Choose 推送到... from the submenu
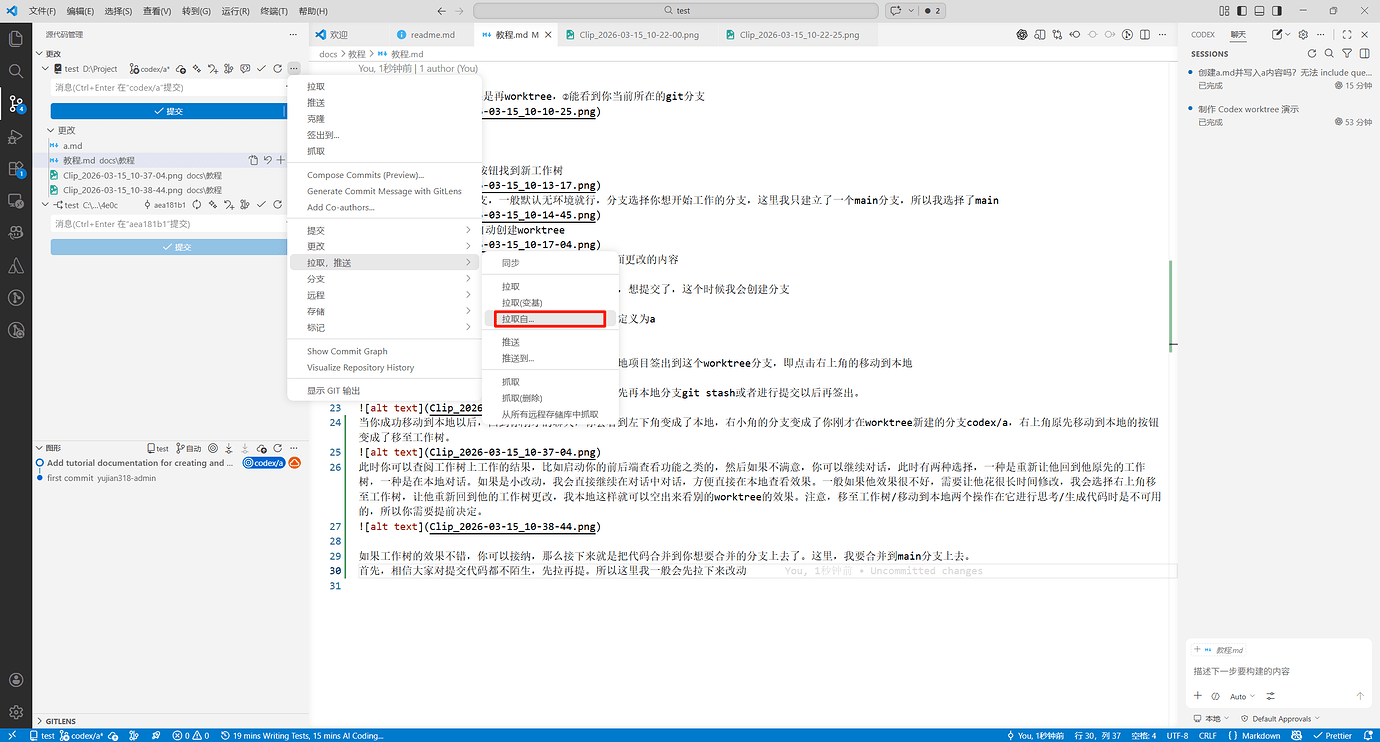 (x=550, y=358)
